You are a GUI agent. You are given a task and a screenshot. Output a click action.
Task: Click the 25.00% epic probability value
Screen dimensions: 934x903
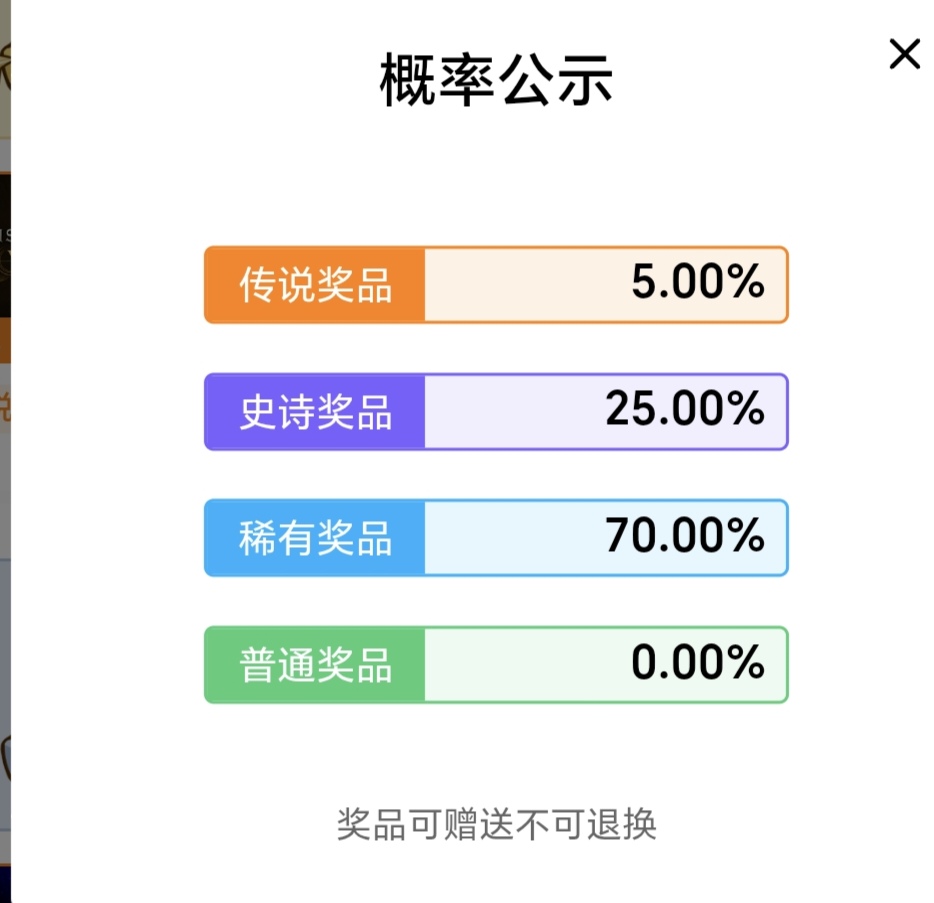pos(684,410)
